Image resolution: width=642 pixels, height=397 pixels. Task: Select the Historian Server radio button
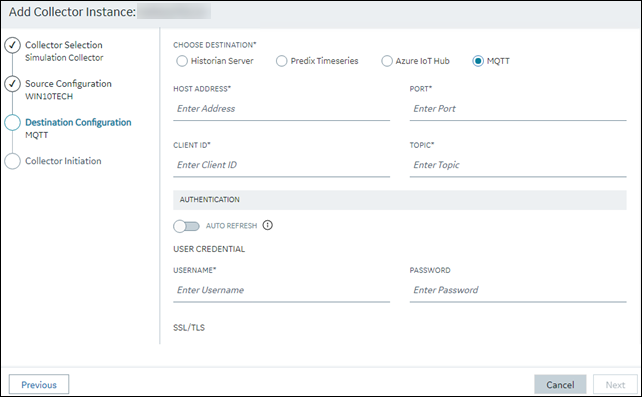tap(182, 61)
